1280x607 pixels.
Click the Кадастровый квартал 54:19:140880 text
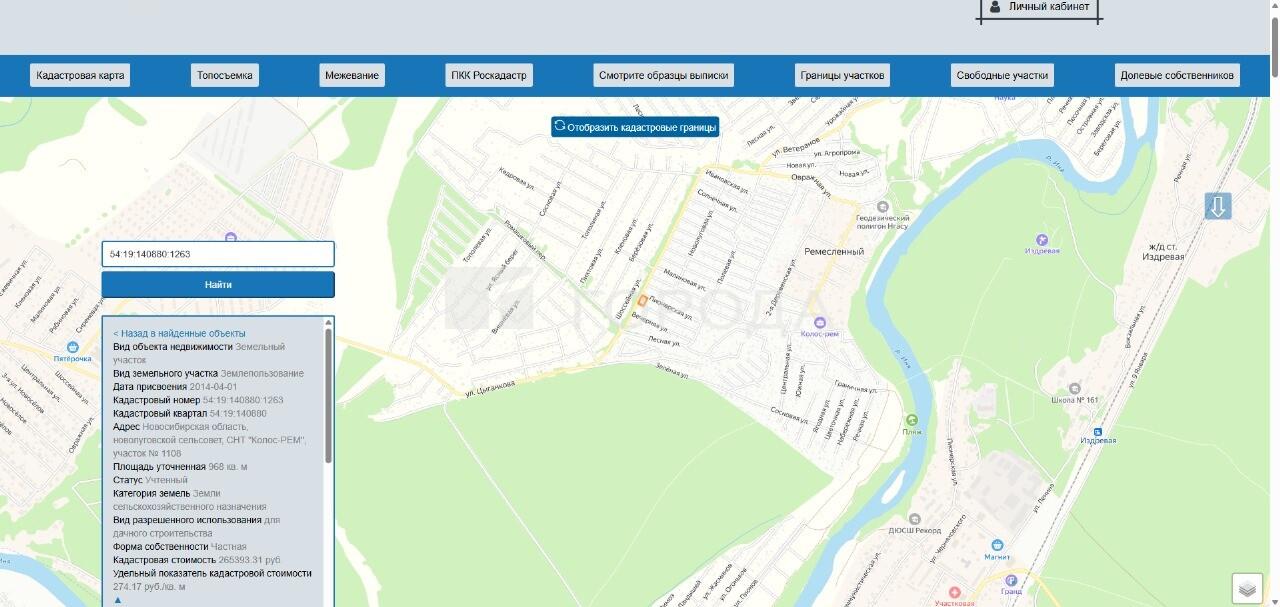(190, 413)
